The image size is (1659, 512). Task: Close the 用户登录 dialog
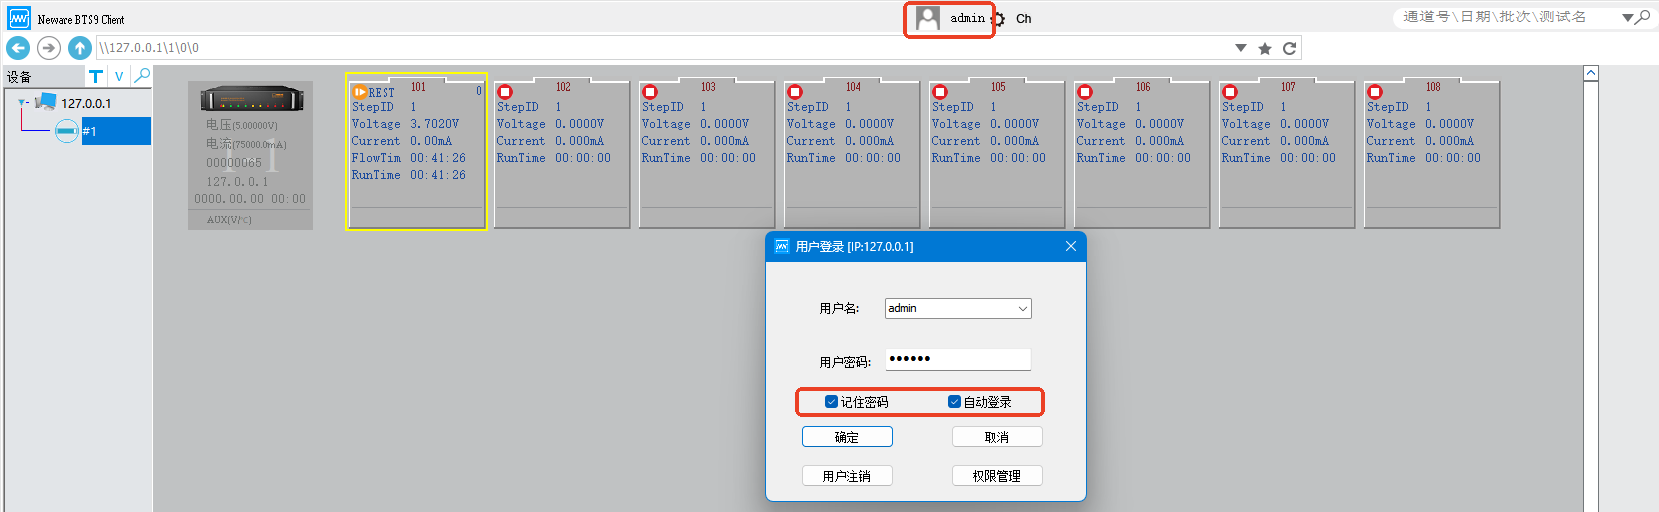pyautogui.click(x=1071, y=246)
